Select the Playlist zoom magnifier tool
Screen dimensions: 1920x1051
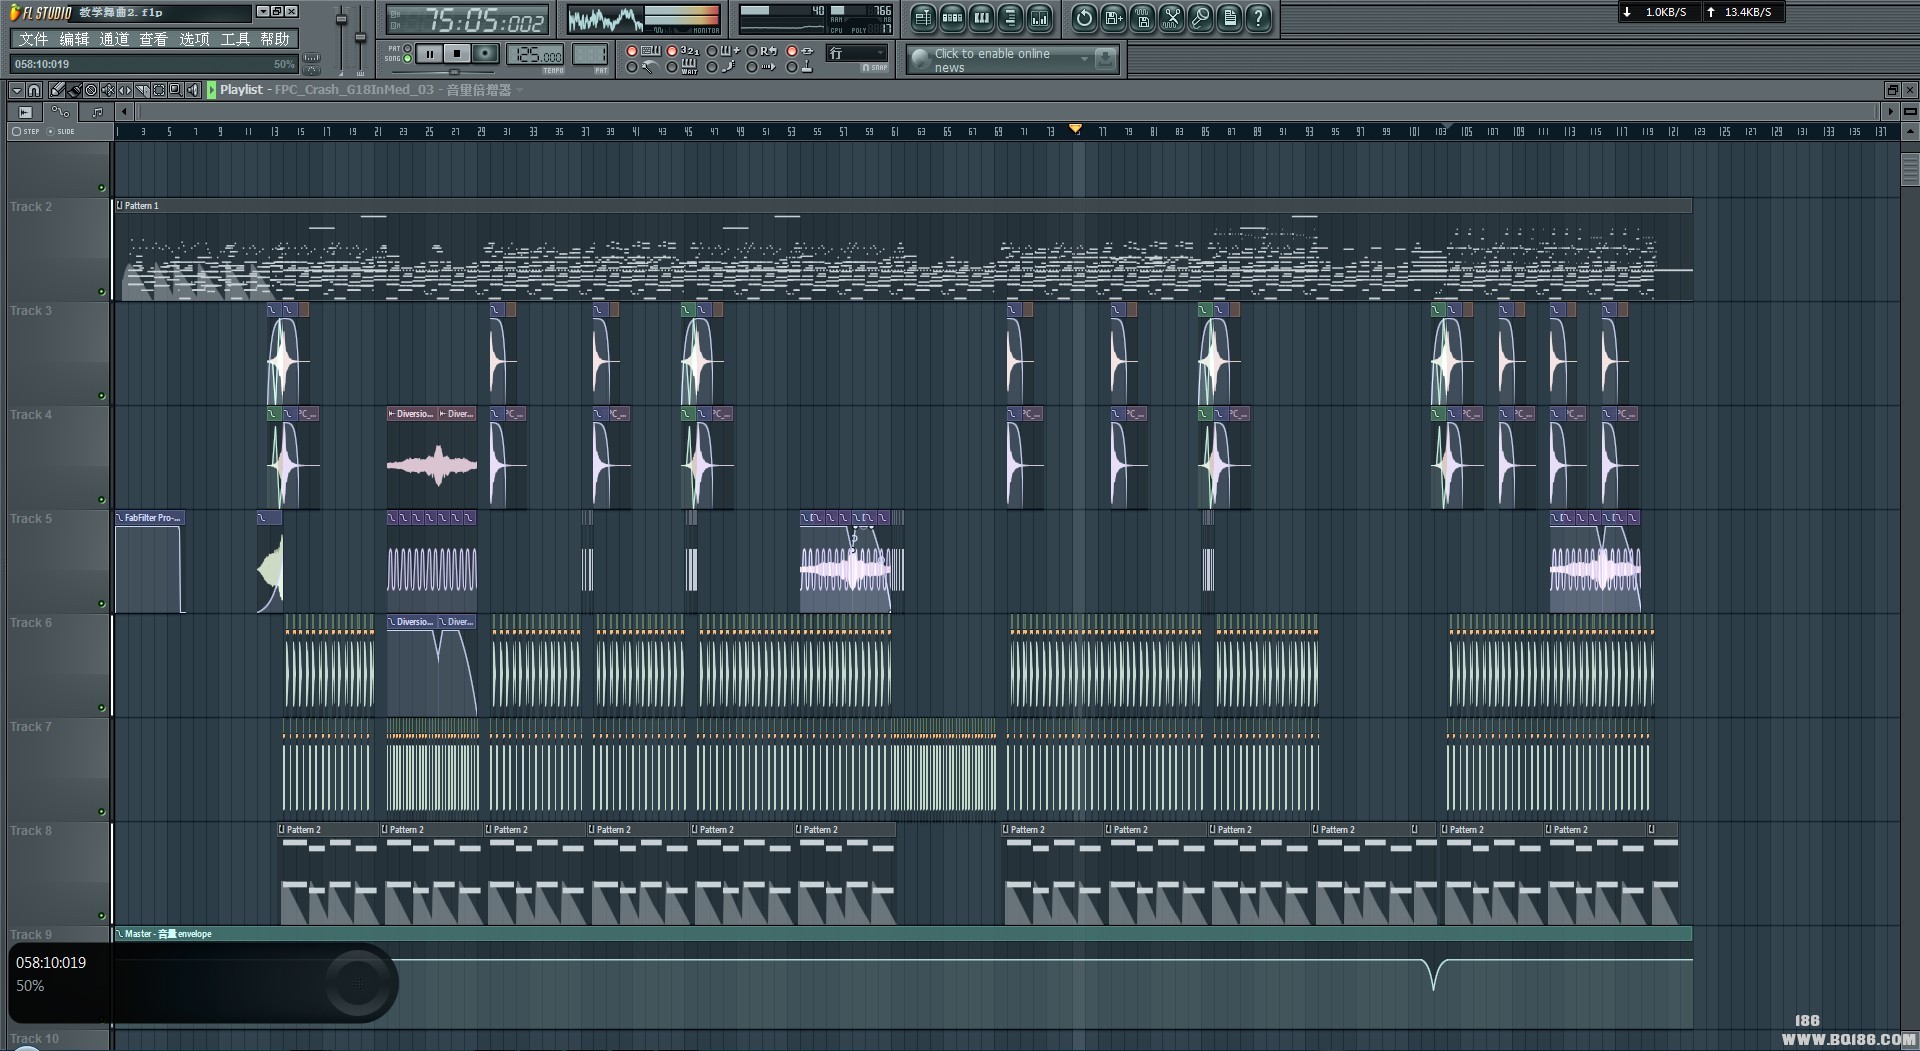(176, 90)
